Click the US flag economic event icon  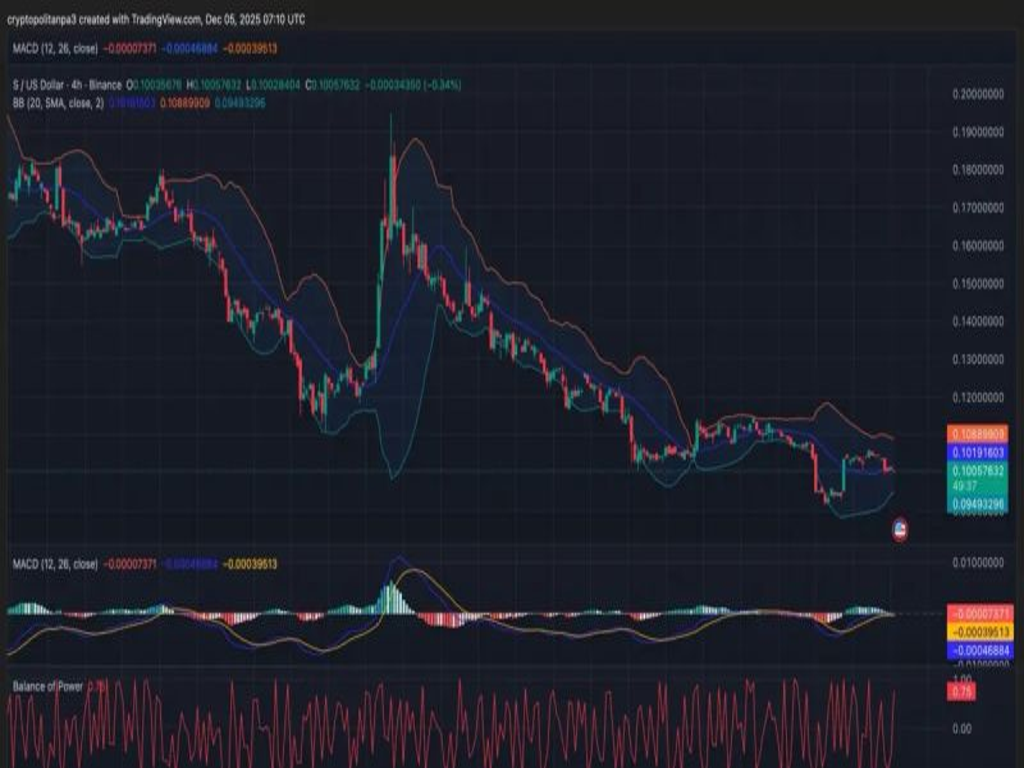[899, 531]
